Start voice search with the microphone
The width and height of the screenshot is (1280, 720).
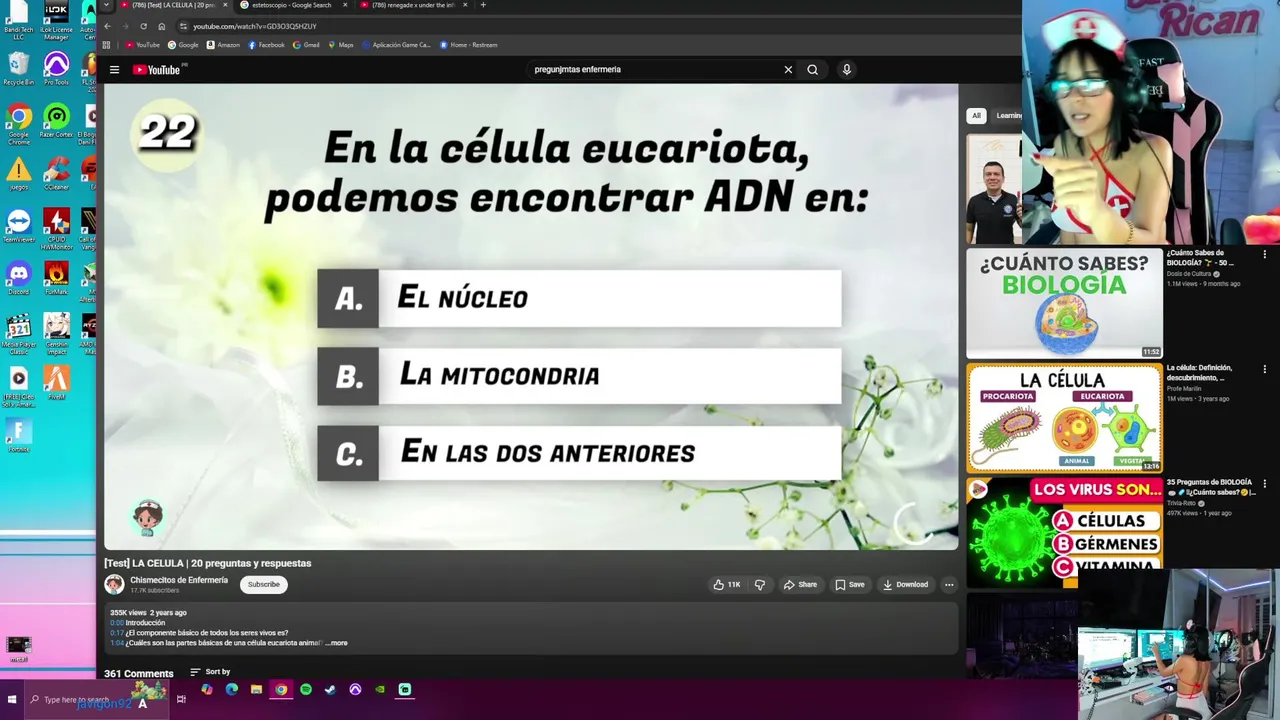(846, 70)
